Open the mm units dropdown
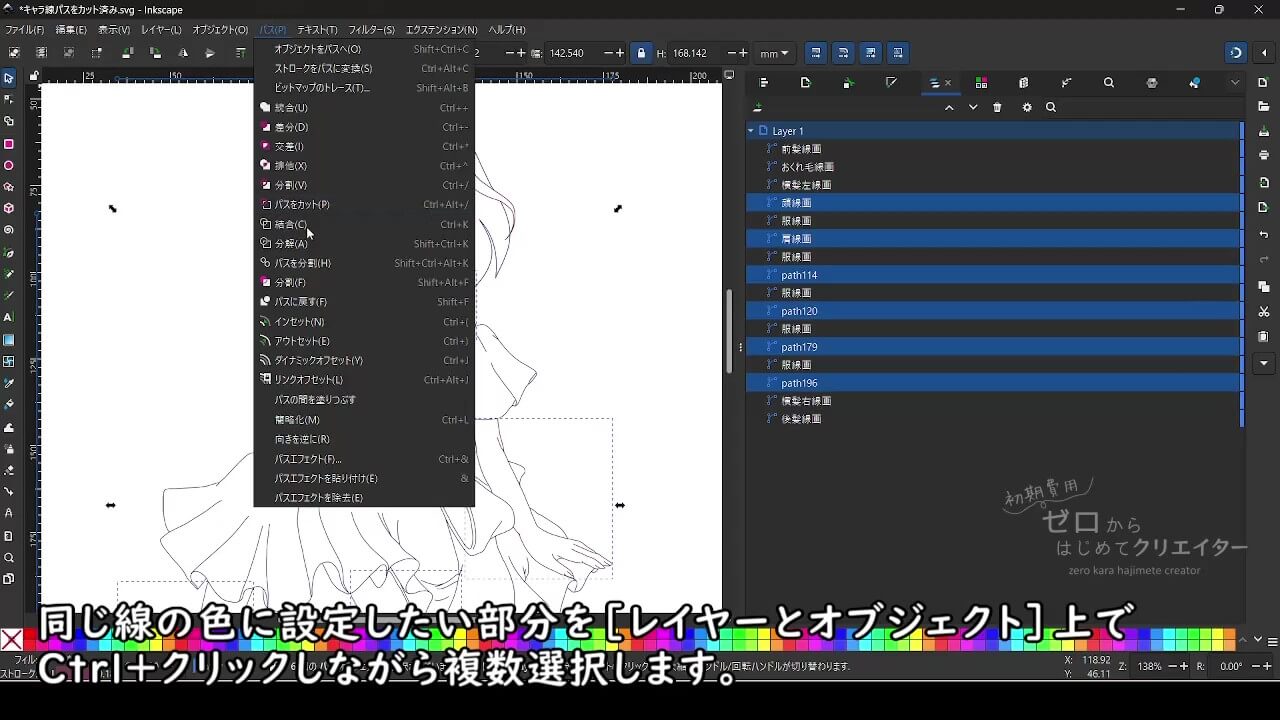 [x=773, y=53]
